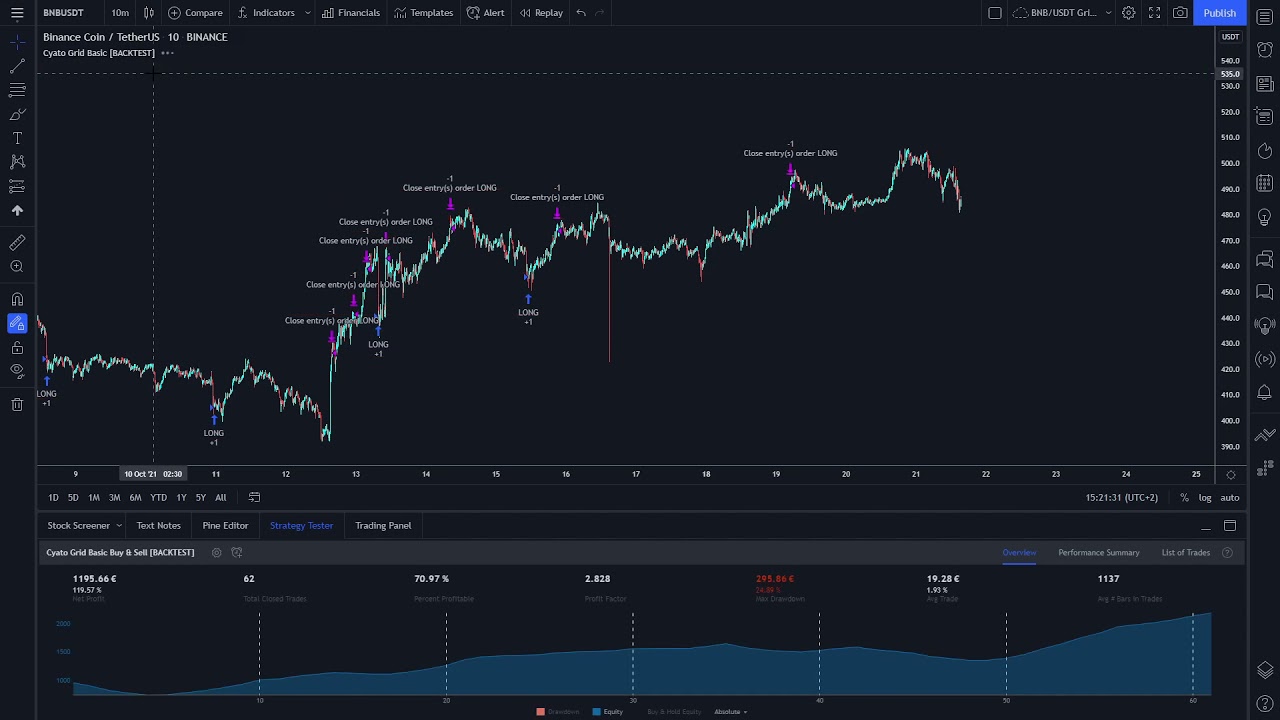Set chart range to 3M
The height and width of the screenshot is (720, 1280).
click(114, 497)
